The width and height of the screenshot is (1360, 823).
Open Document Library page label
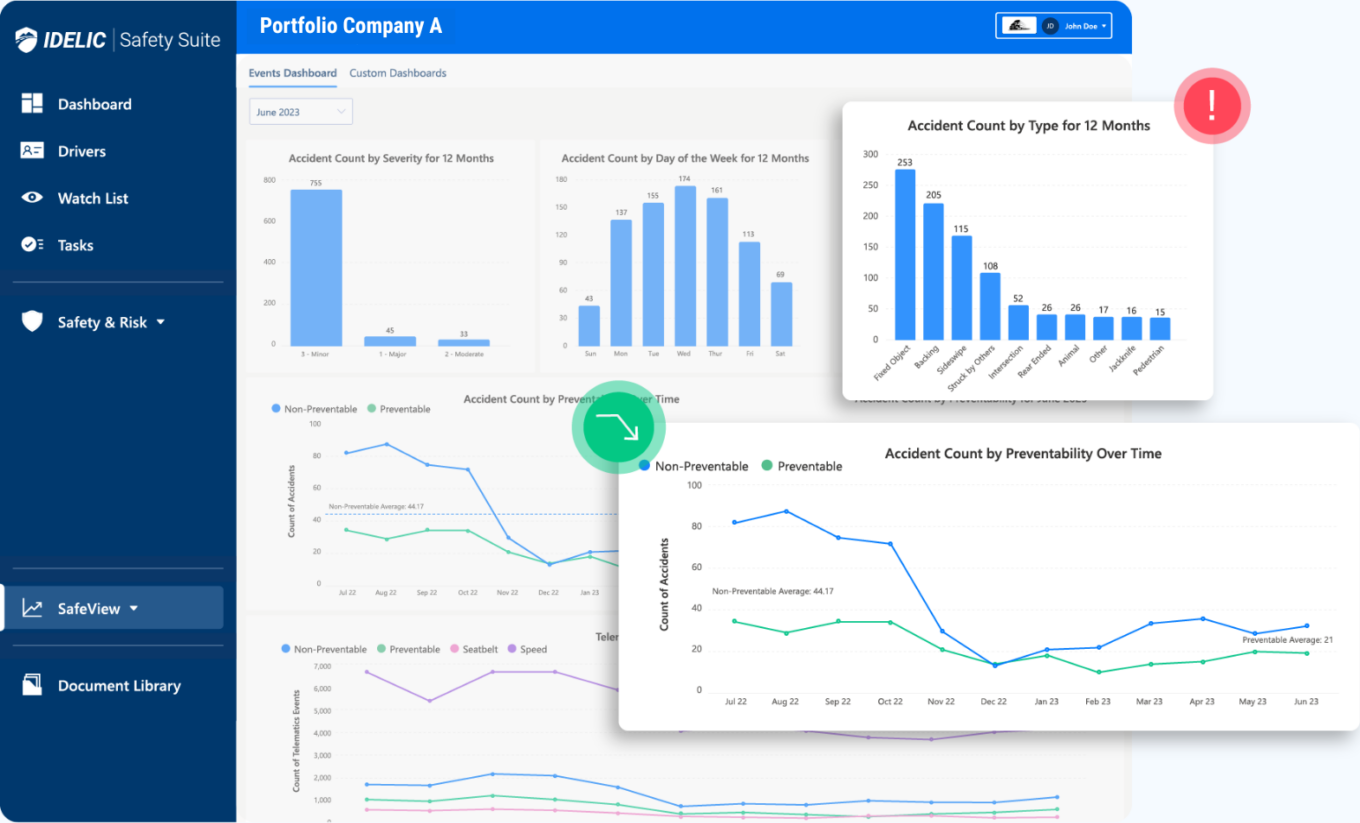[x=119, y=685]
